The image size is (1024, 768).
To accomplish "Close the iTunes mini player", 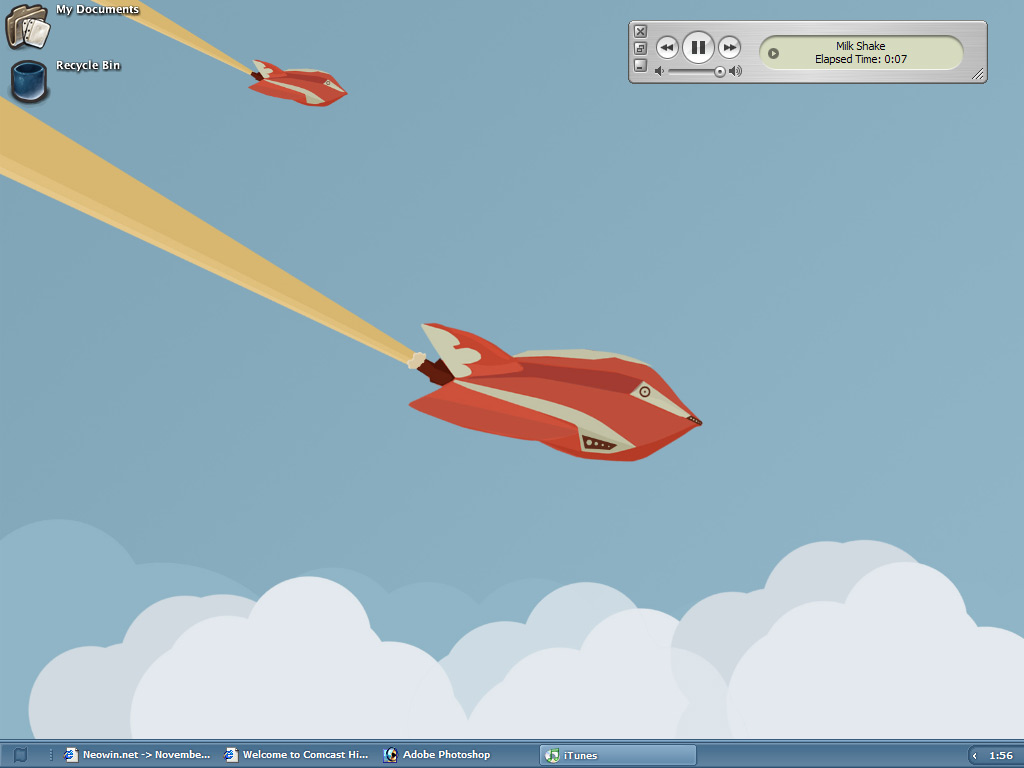I will pyautogui.click(x=641, y=31).
